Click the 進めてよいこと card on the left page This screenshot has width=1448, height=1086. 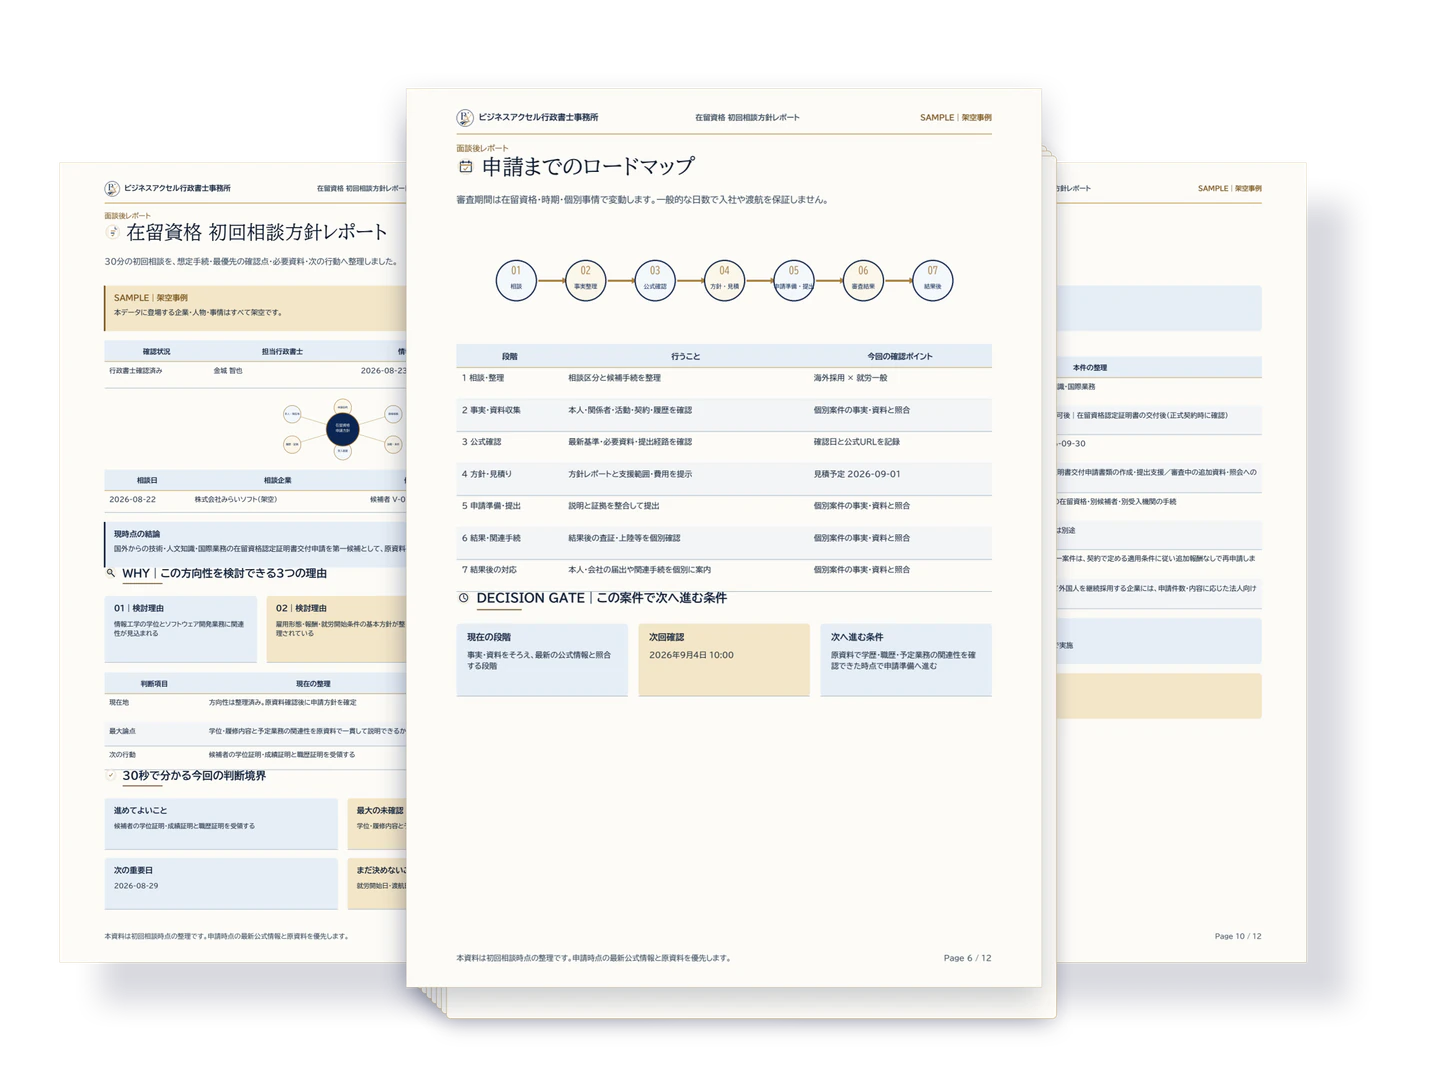pyautogui.click(x=221, y=824)
